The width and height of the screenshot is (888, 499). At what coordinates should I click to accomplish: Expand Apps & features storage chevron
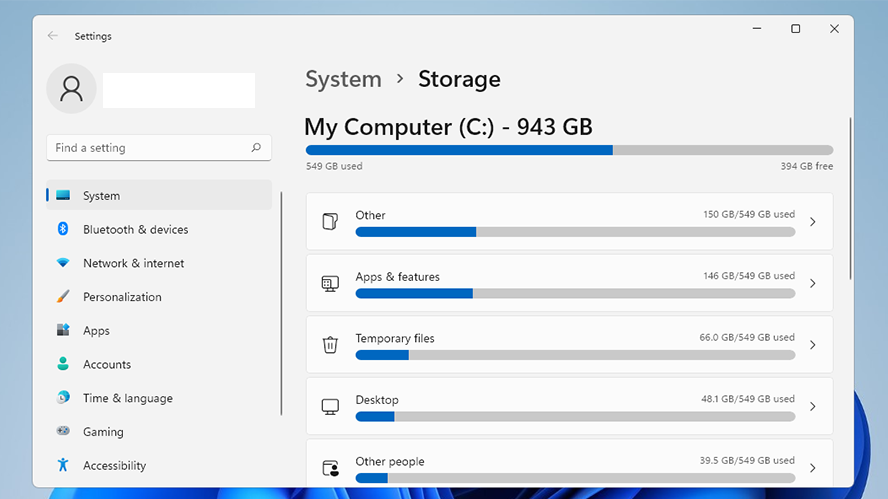tap(812, 284)
